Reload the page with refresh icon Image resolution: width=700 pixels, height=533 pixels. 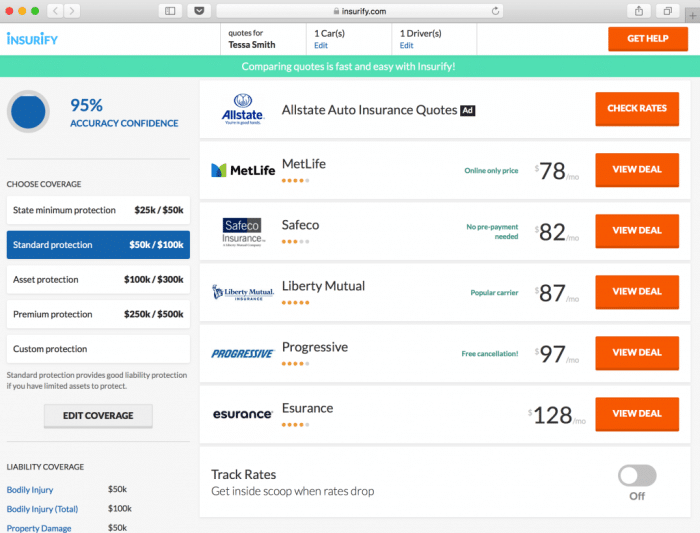point(495,11)
